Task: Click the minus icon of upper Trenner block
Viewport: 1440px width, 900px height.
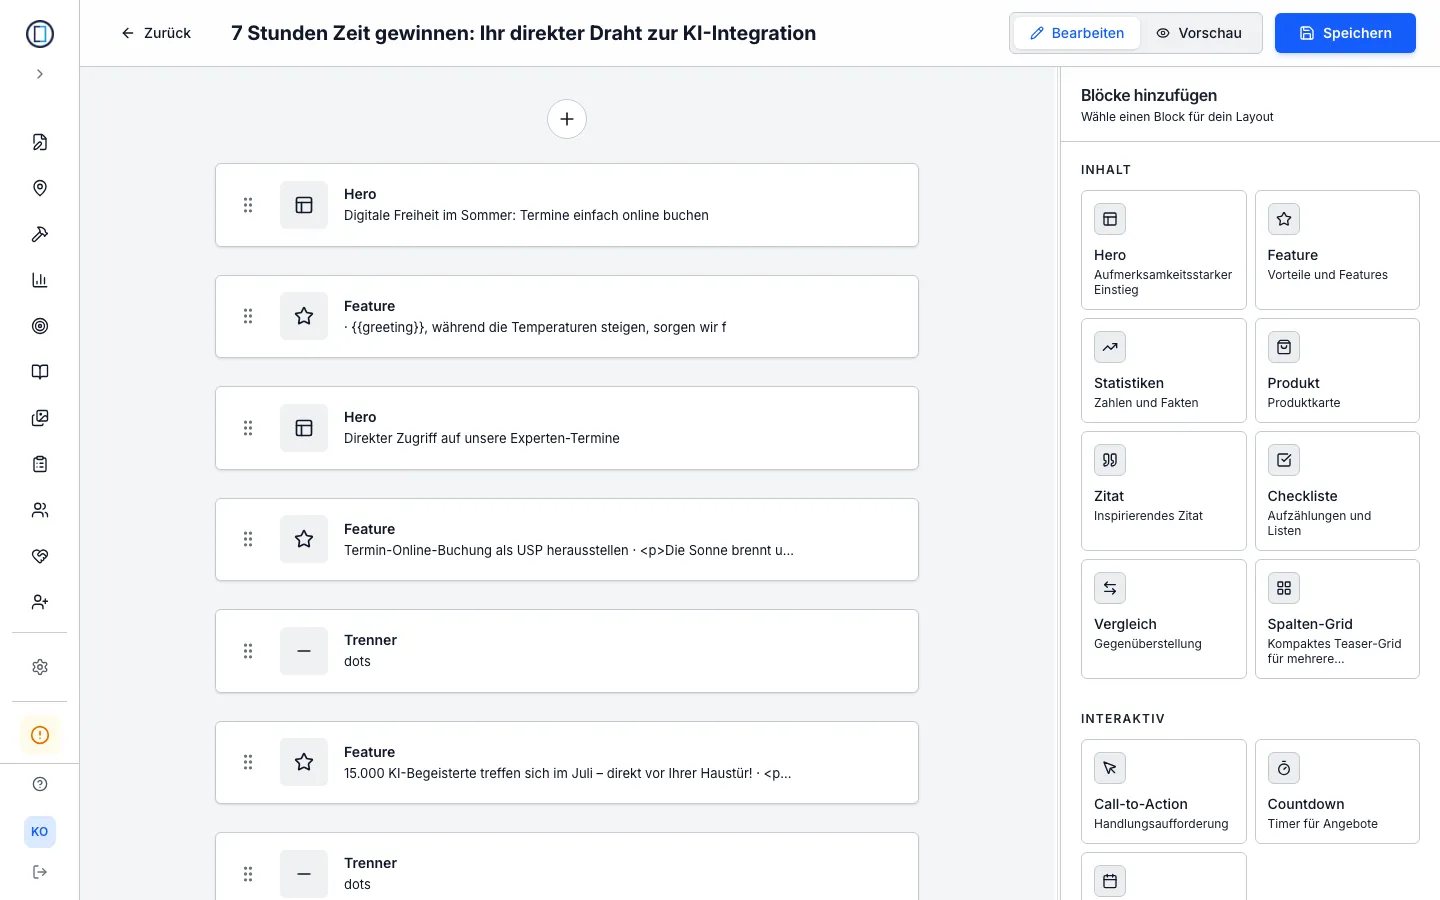Action: (x=304, y=651)
